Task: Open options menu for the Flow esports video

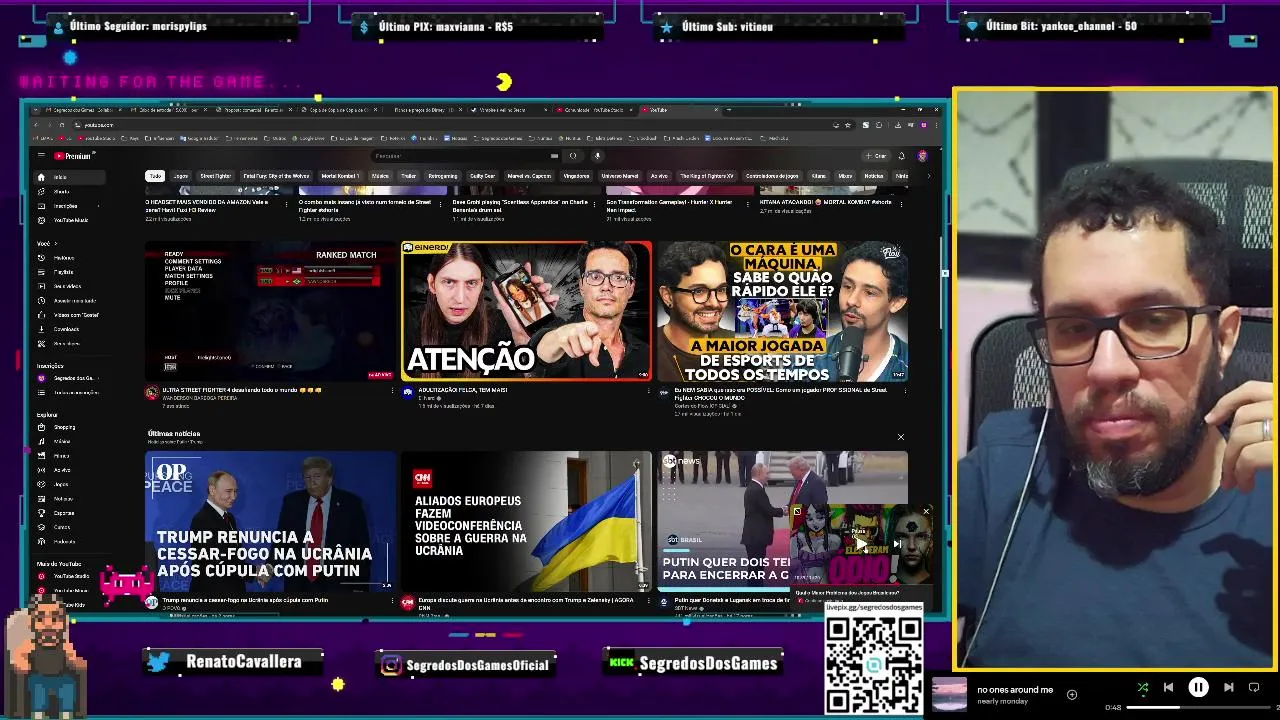Action: [x=904, y=391]
